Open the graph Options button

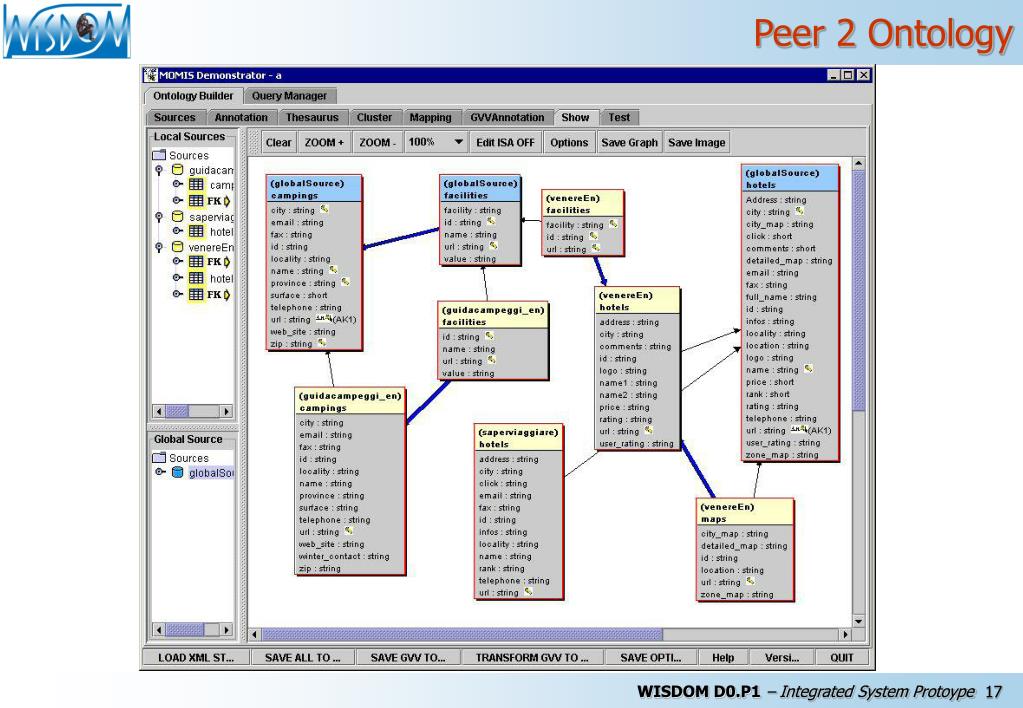[569, 142]
